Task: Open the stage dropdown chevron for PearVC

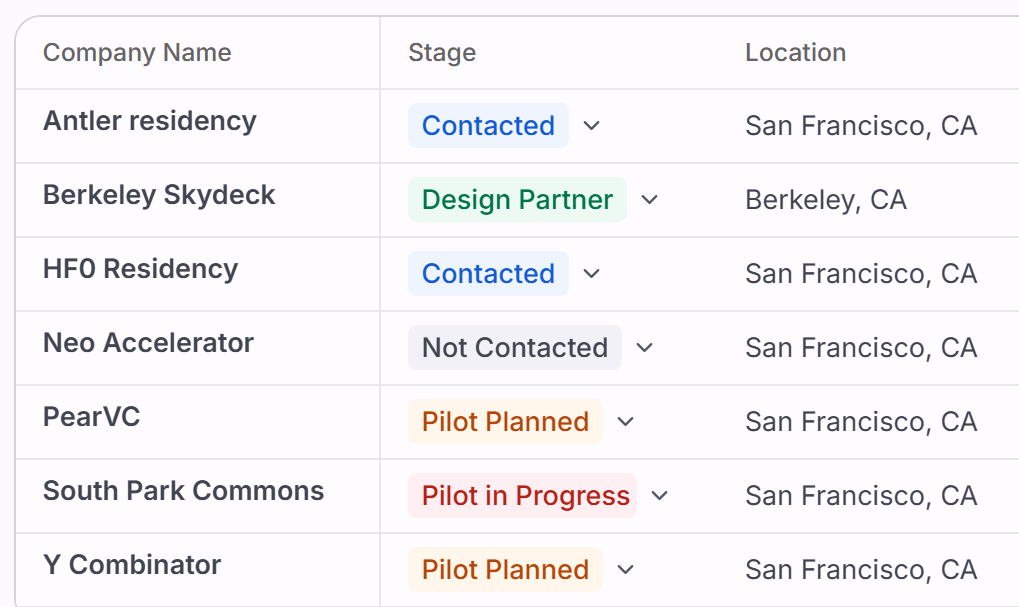Action: [x=625, y=422]
